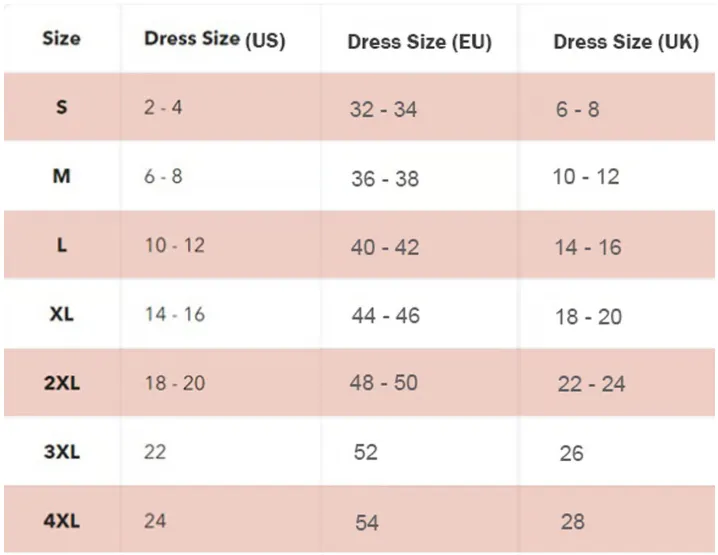The width and height of the screenshot is (718, 555).
Task: Click the Size column header
Action: [62, 39]
